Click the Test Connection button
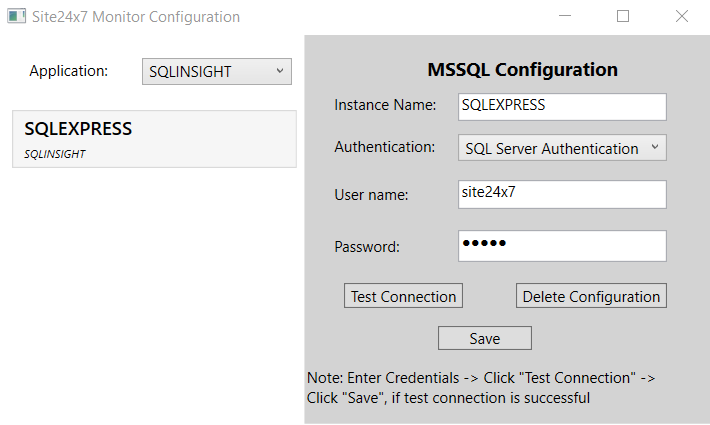710x425 pixels. 403,296
